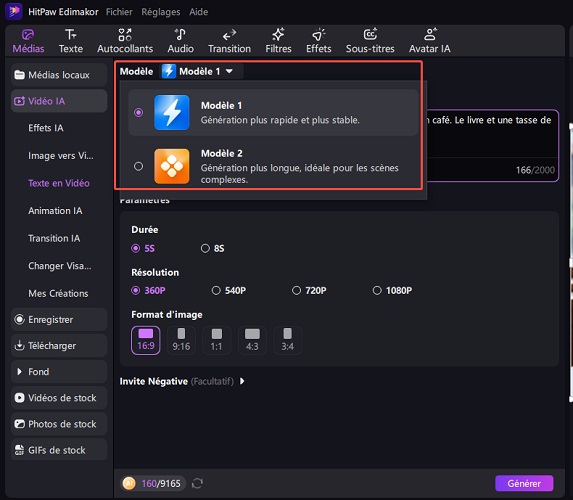Image resolution: width=573 pixels, height=500 pixels.
Task: Click the 166/2000 character counter
Action: 535,170
